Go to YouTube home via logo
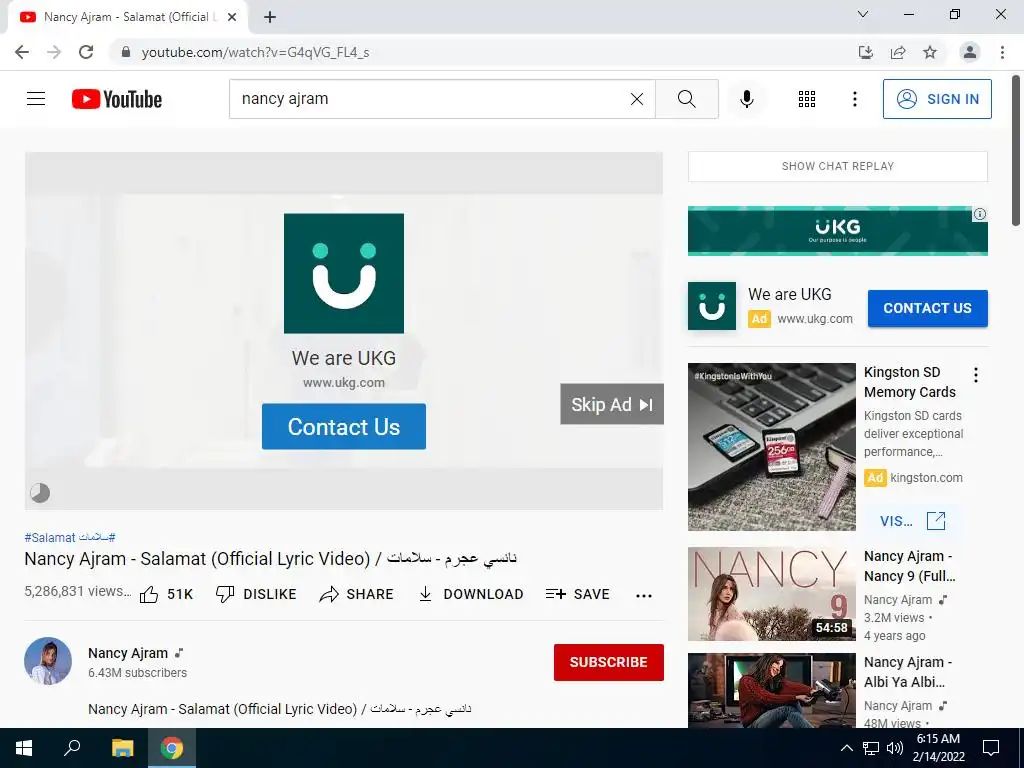Screen dimensions: 1024x768 coord(117,99)
